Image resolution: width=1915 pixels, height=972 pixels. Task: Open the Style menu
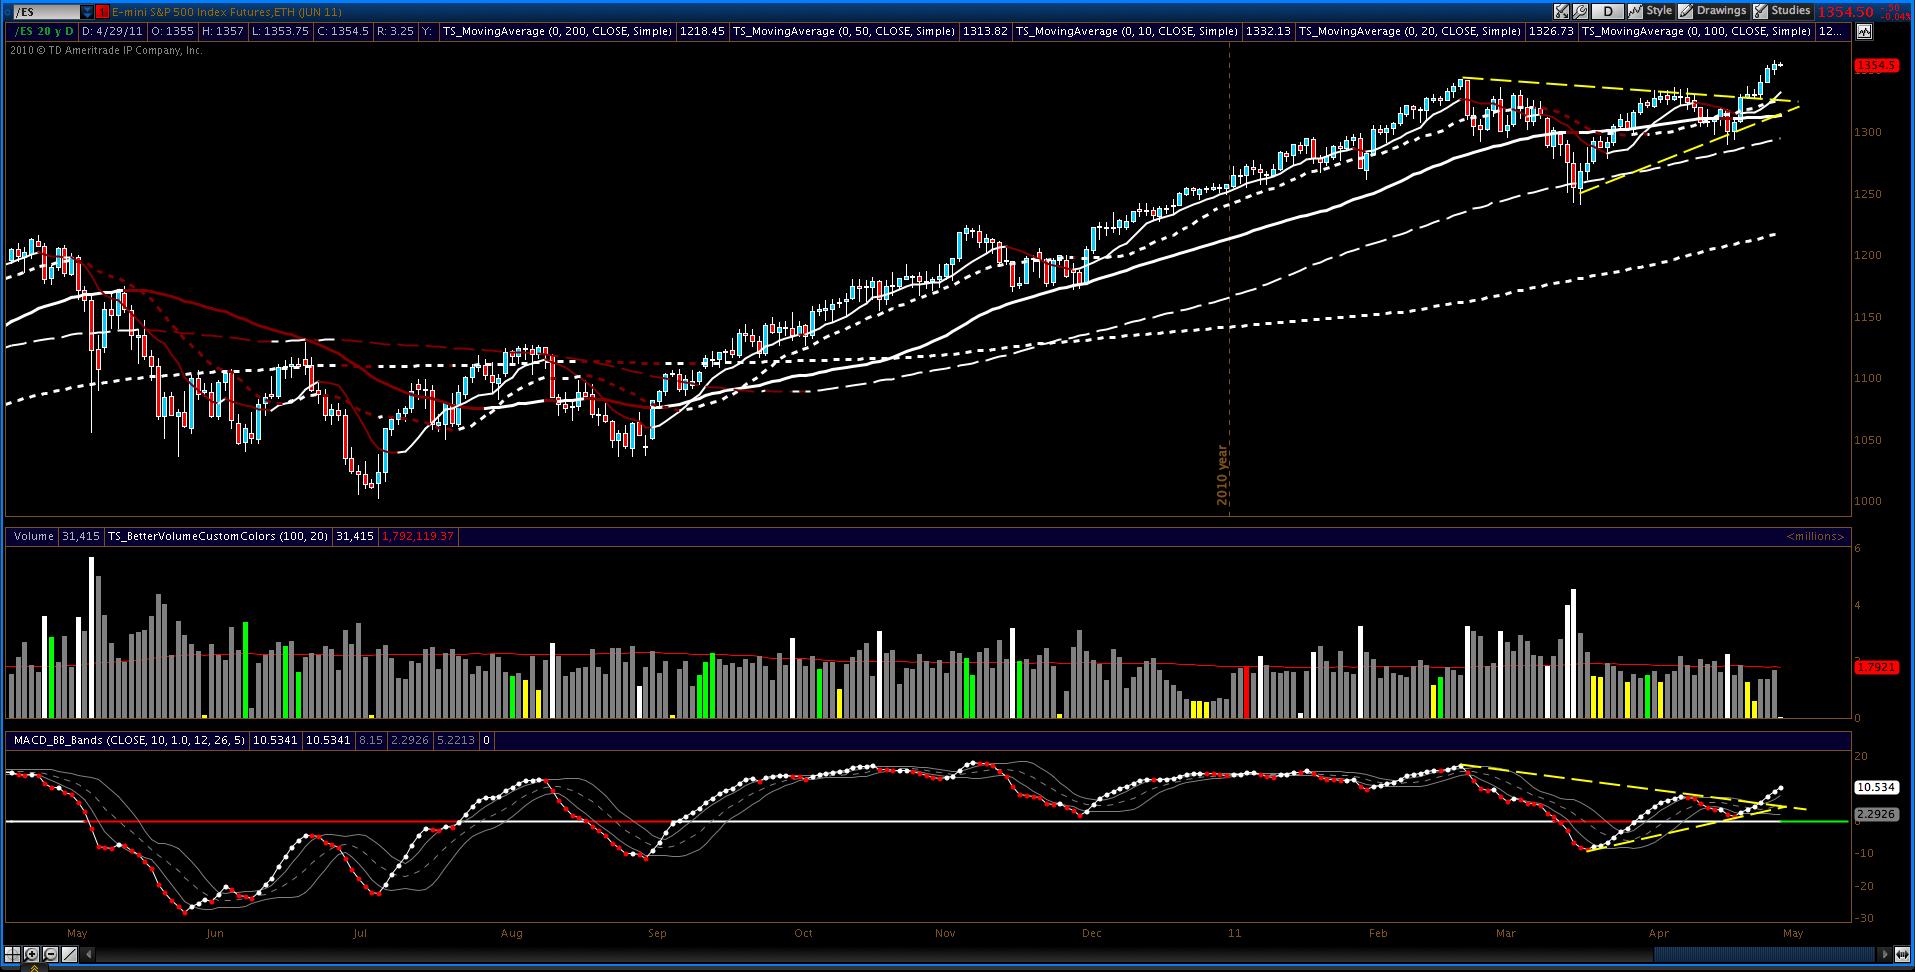click(x=1651, y=11)
